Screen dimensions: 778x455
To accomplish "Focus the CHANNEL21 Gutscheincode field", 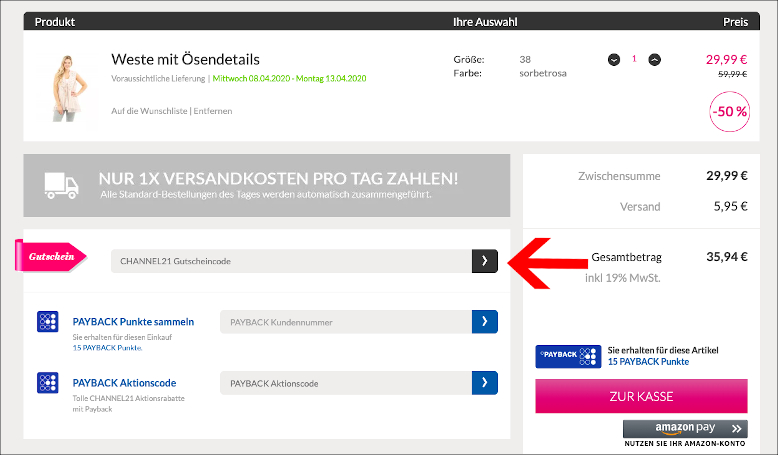I will [291, 261].
